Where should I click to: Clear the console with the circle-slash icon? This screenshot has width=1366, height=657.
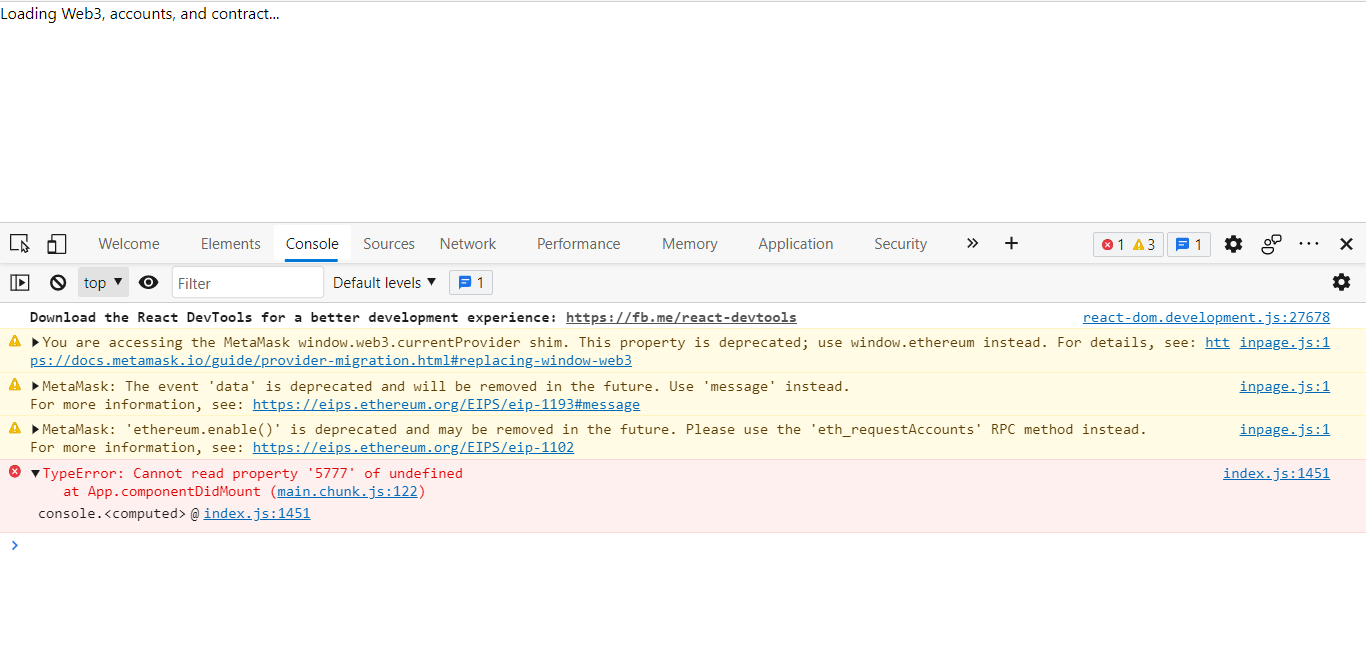pos(57,282)
